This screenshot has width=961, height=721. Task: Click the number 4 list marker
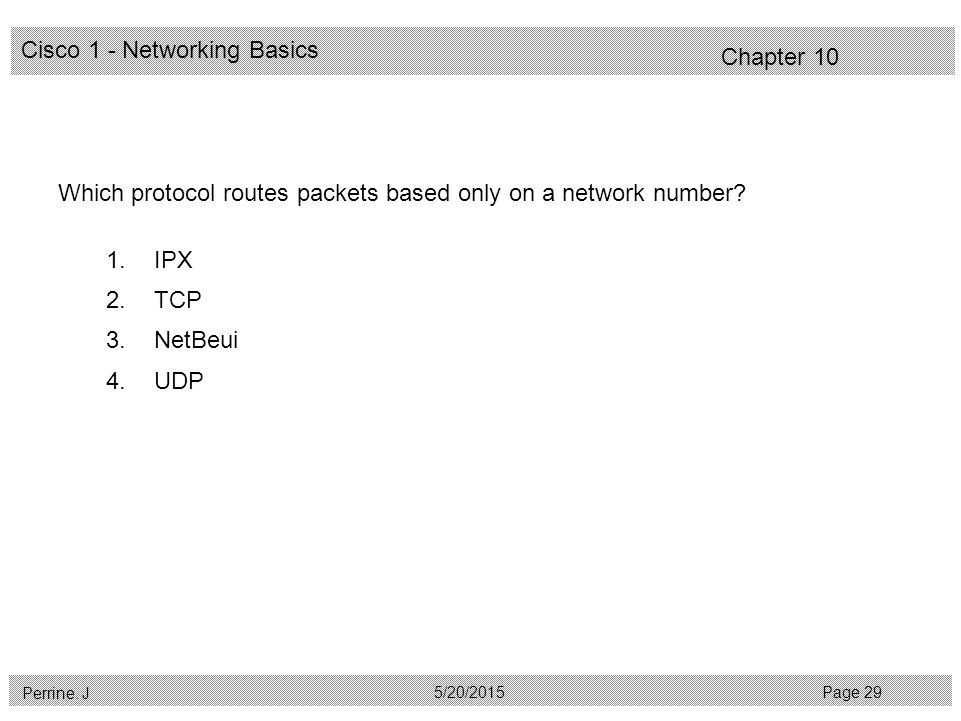tap(115, 381)
